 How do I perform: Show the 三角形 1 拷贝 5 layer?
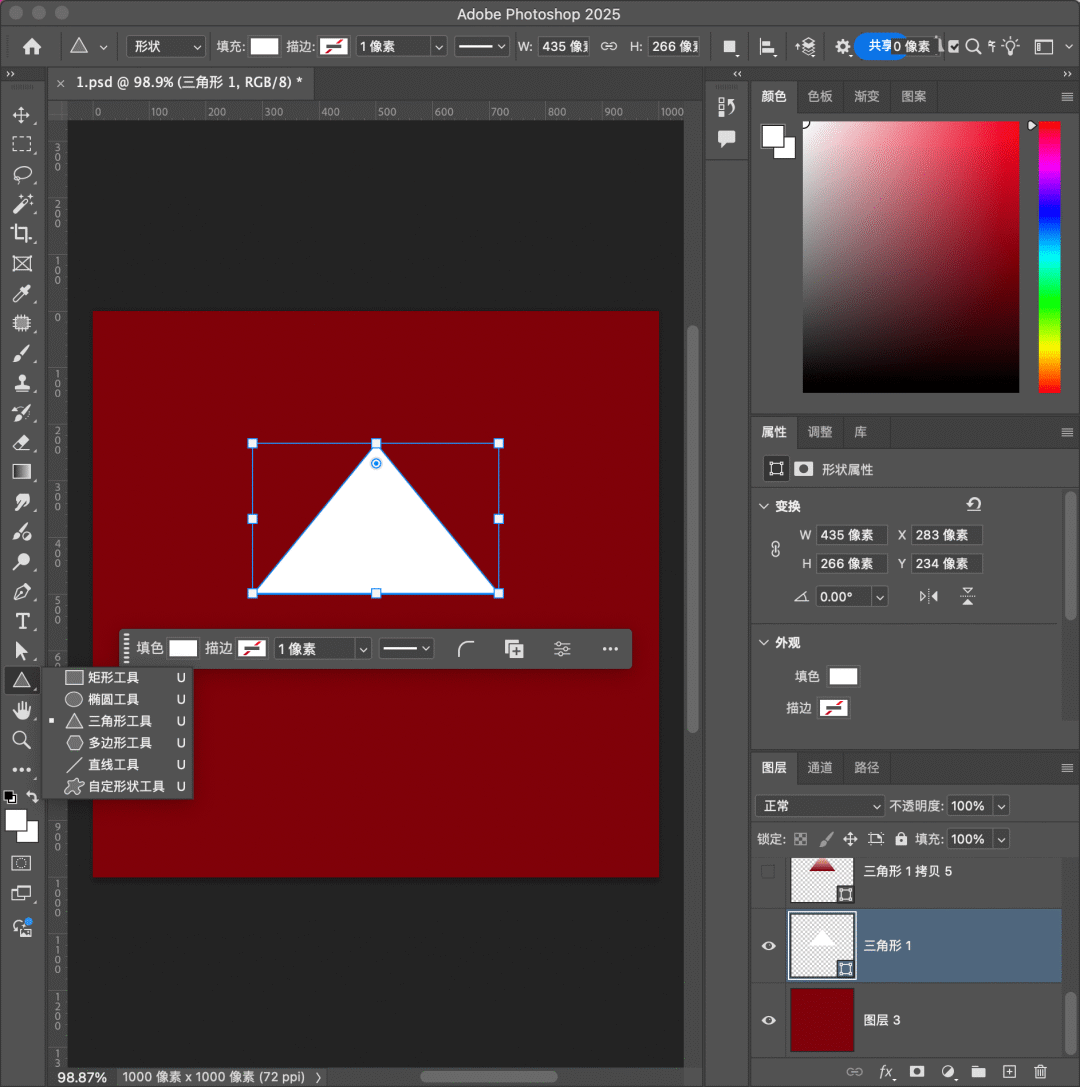[x=768, y=871]
